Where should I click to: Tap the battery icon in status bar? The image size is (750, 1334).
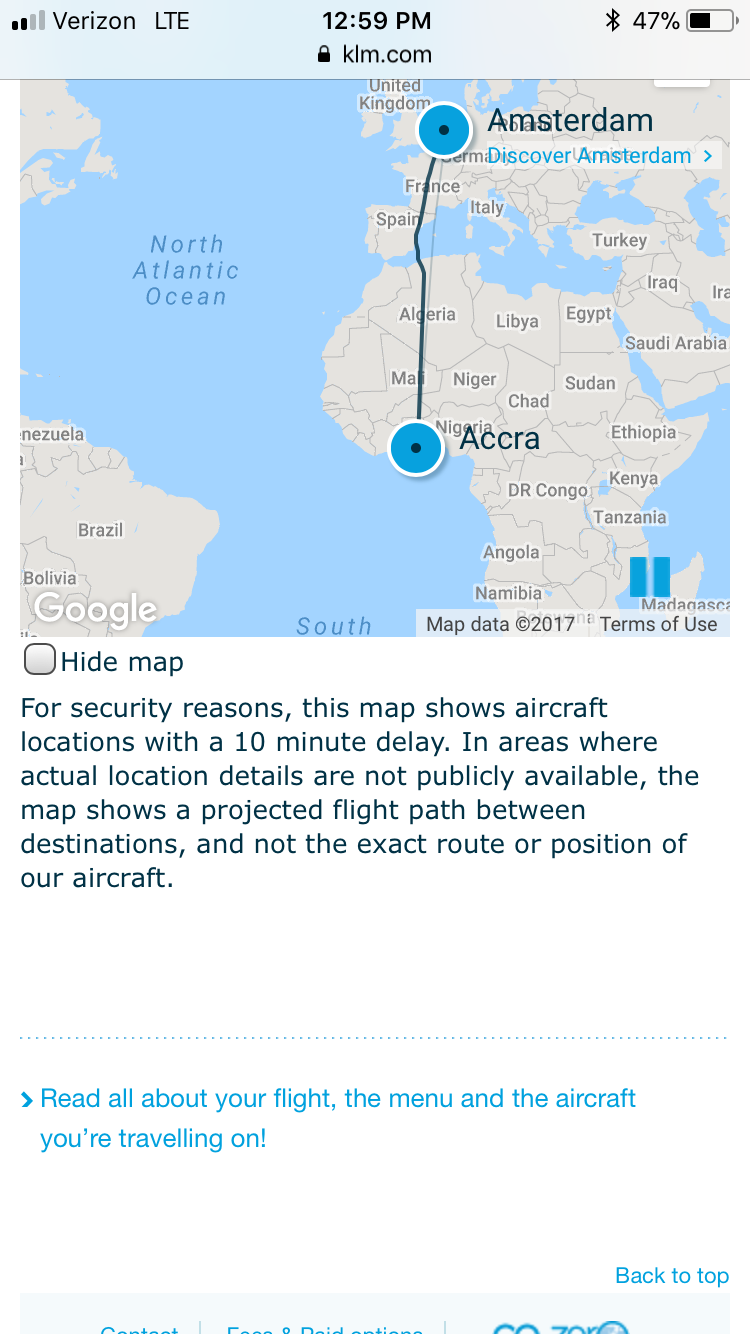tap(712, 21)
